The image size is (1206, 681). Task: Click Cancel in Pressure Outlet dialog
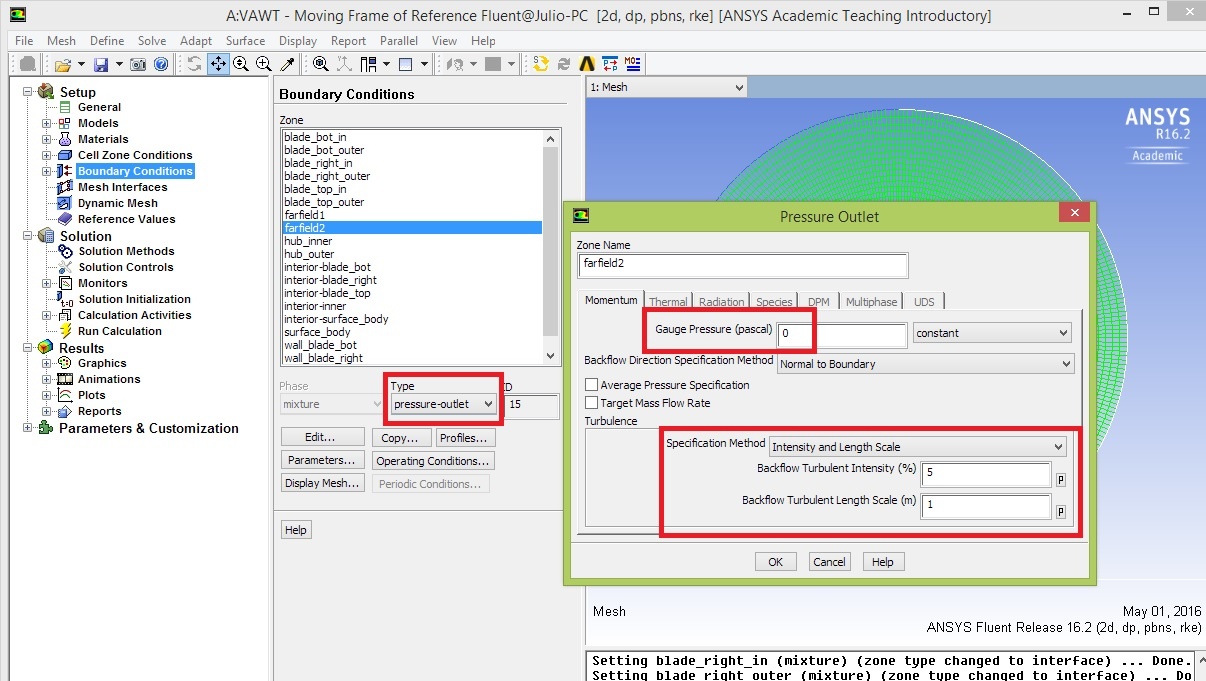[829, 562]
